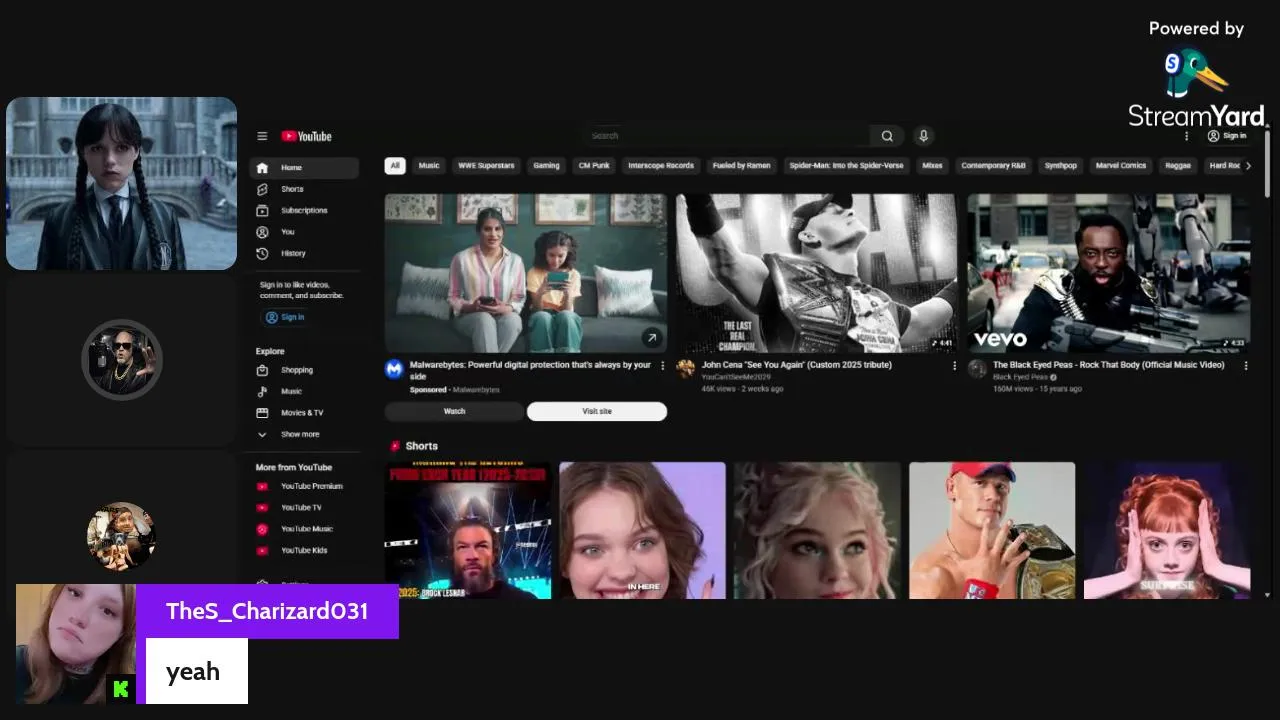Open Subscriptions in the sidebar
This screenshot has height=720, width=1280.
point(304,210)
